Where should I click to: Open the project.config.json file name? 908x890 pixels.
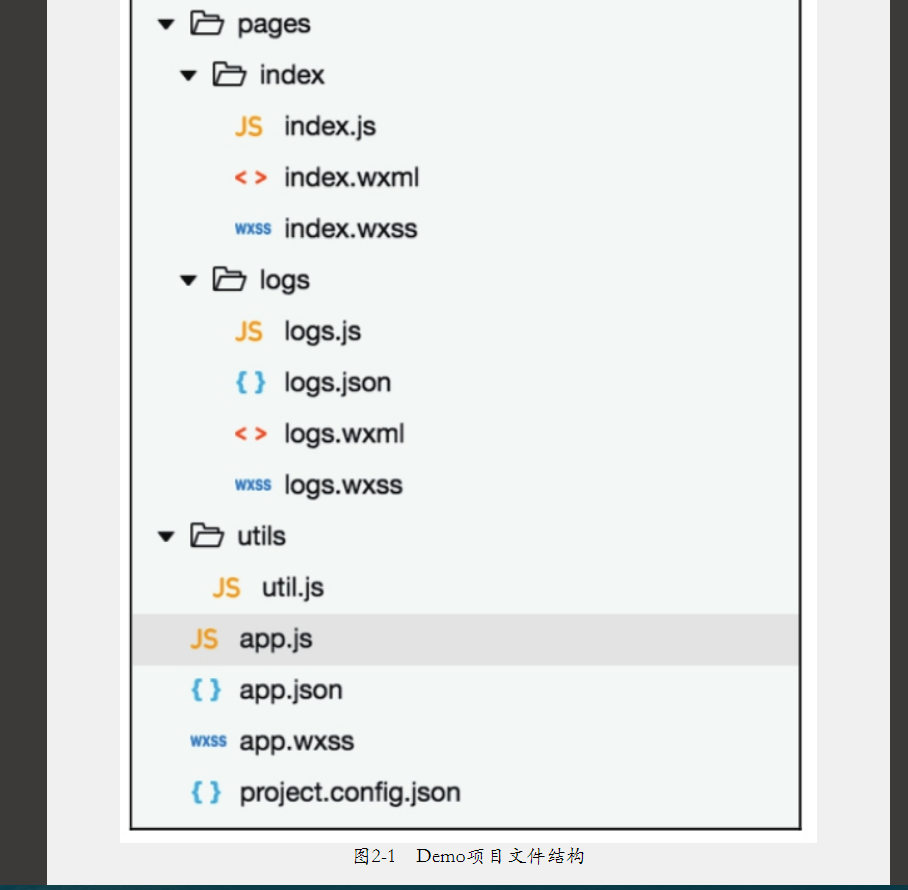pyautogui.click(x=350, y=793)
